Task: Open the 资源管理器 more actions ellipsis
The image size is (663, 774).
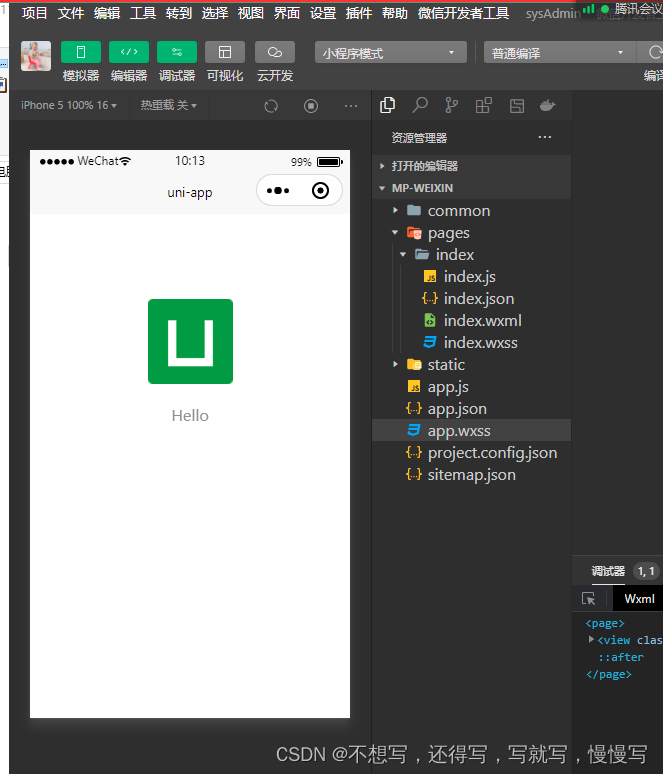Action: [545, 137]
